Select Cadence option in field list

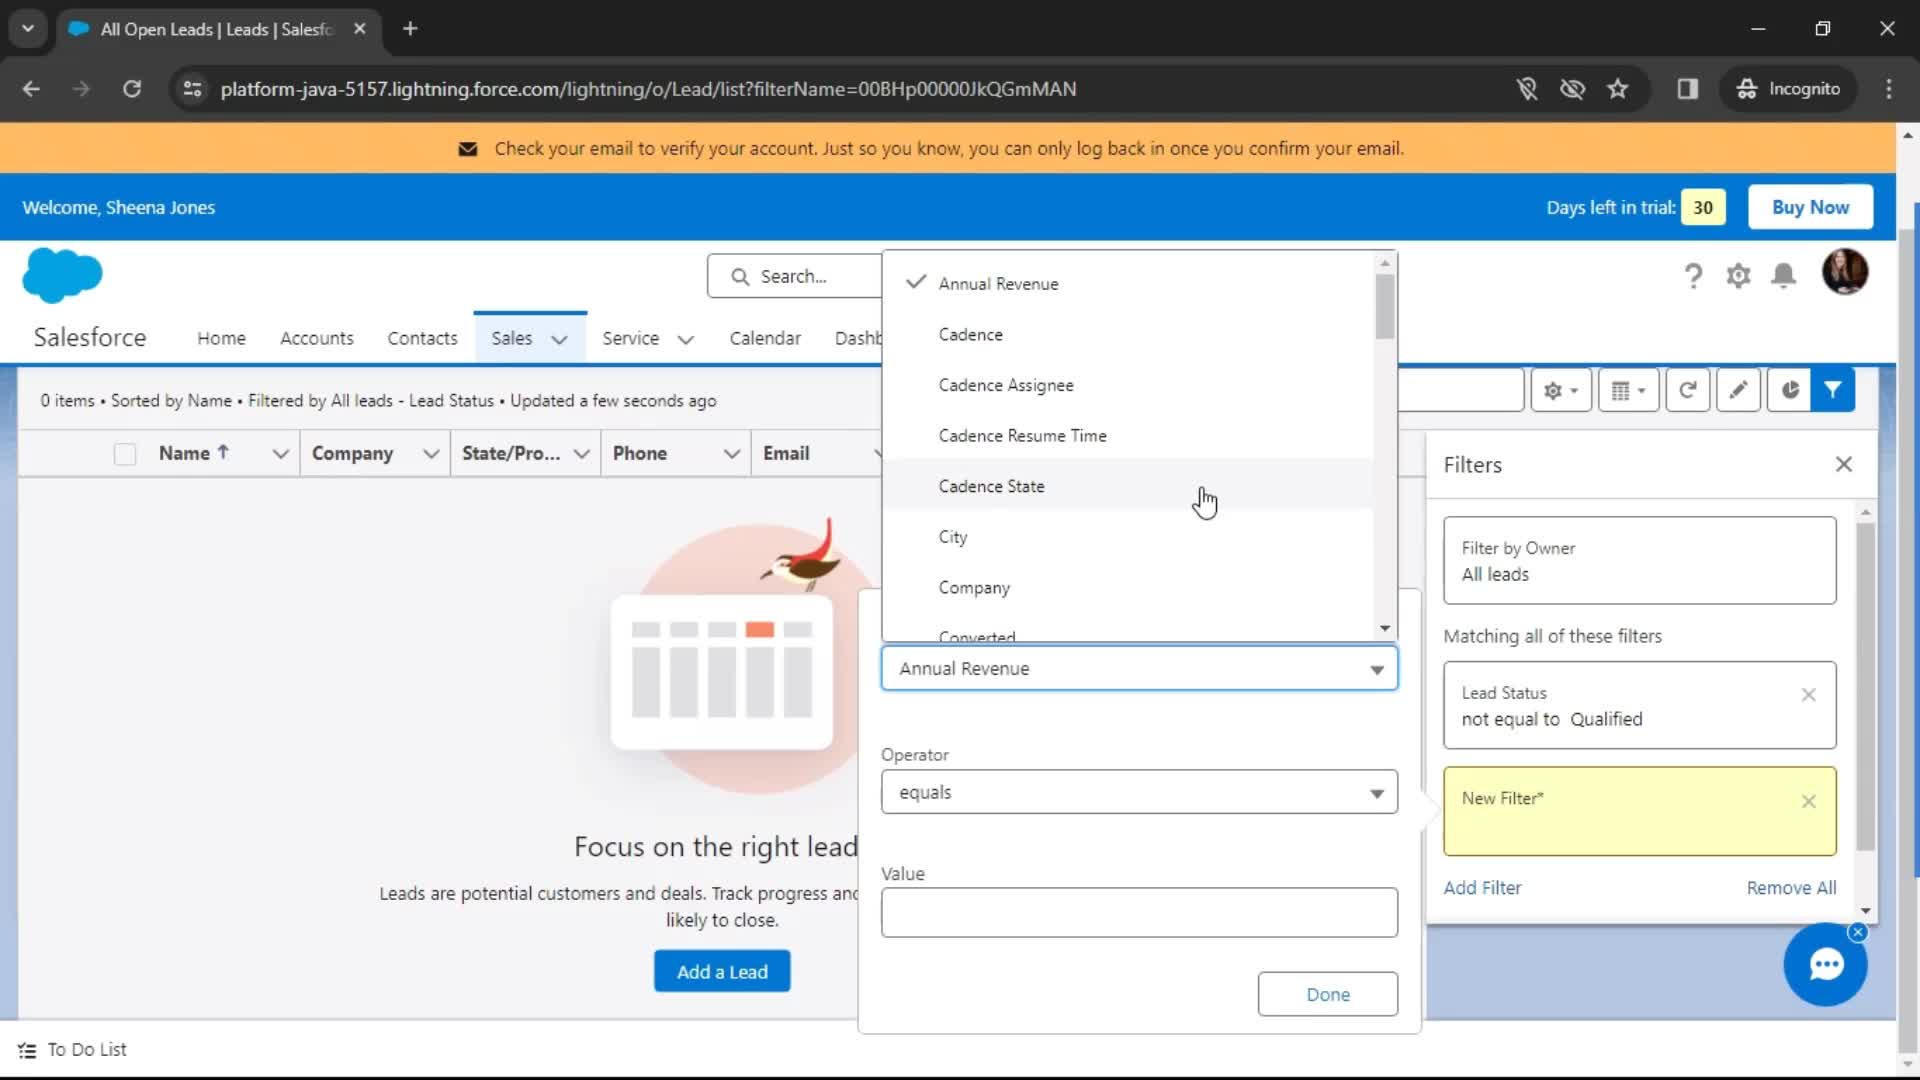[1128, 335]
